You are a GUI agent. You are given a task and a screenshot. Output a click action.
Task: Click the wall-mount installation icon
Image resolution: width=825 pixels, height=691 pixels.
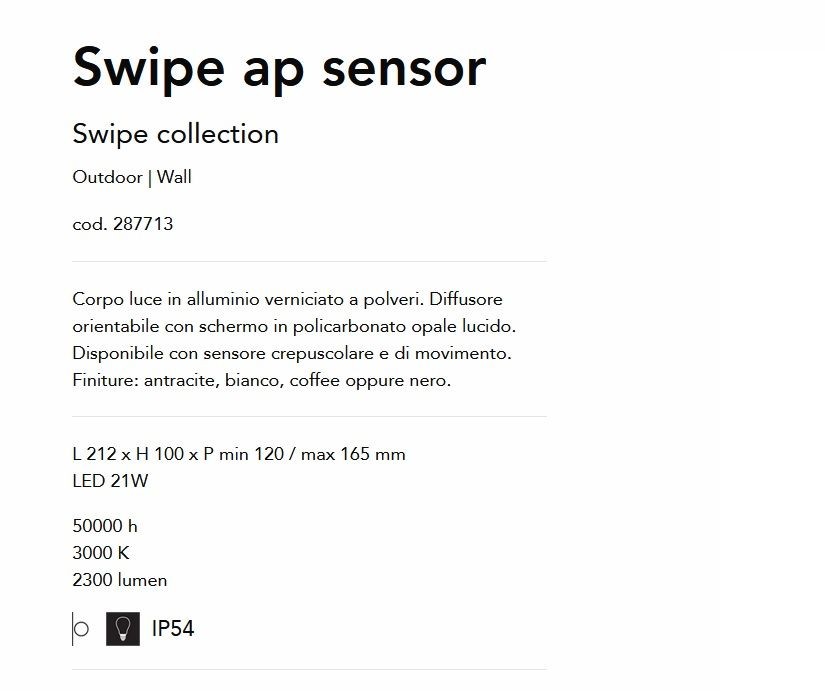(x=81, y=629)
